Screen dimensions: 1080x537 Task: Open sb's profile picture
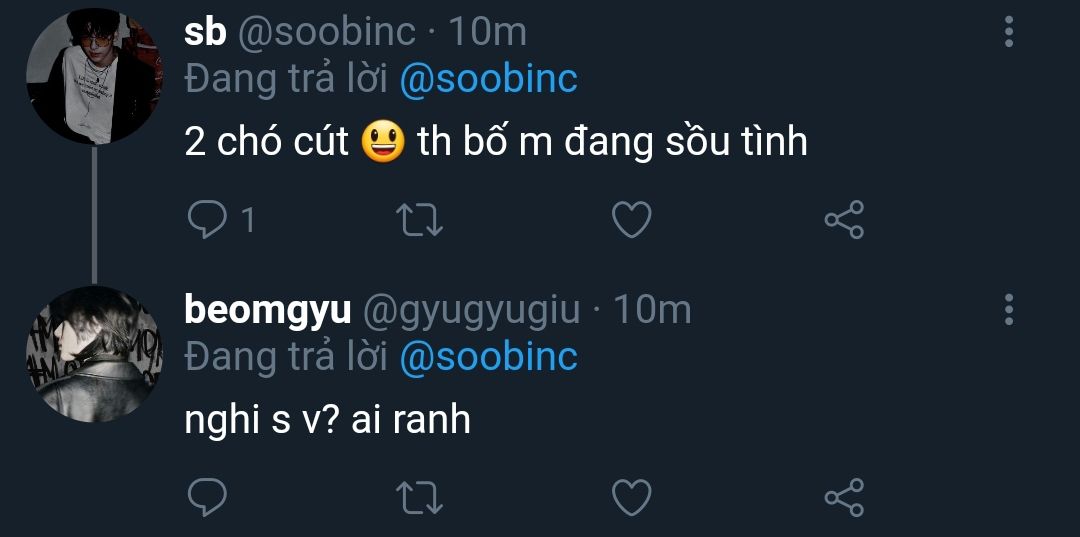(94, 76)
